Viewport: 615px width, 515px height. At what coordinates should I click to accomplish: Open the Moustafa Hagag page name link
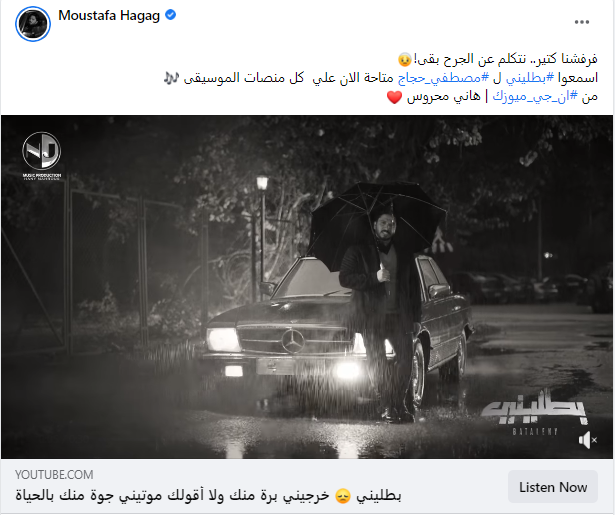click(x=109, y=15)
